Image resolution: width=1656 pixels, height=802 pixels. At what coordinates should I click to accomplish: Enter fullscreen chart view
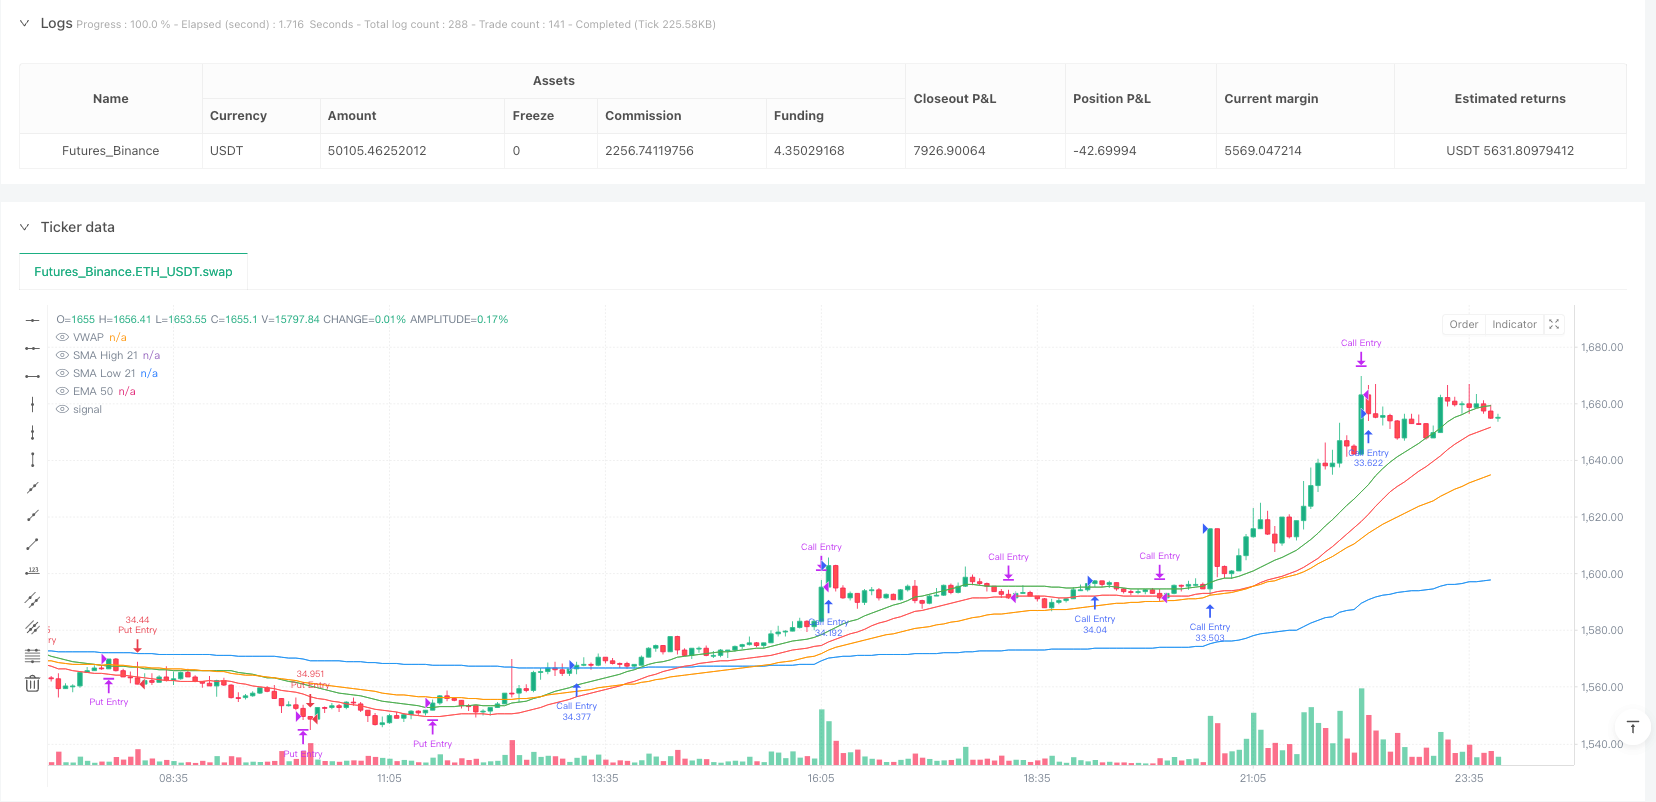point(1554,324)
